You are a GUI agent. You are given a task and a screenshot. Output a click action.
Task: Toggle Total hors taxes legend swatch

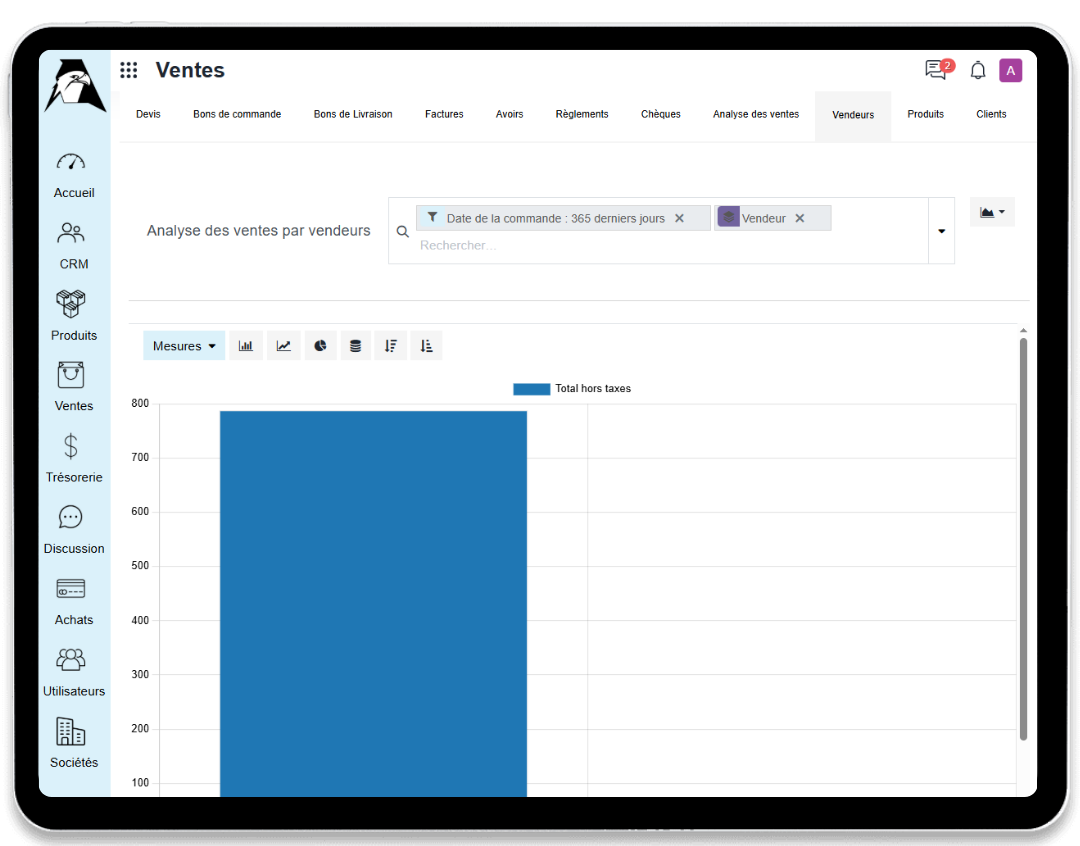pos(532,389)
